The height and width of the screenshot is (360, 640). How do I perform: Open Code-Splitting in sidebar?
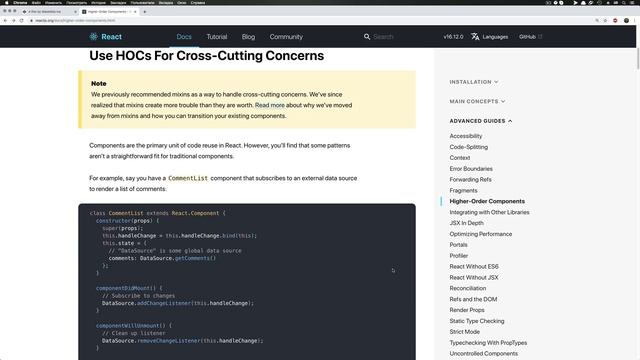click(x=469, y=147)
